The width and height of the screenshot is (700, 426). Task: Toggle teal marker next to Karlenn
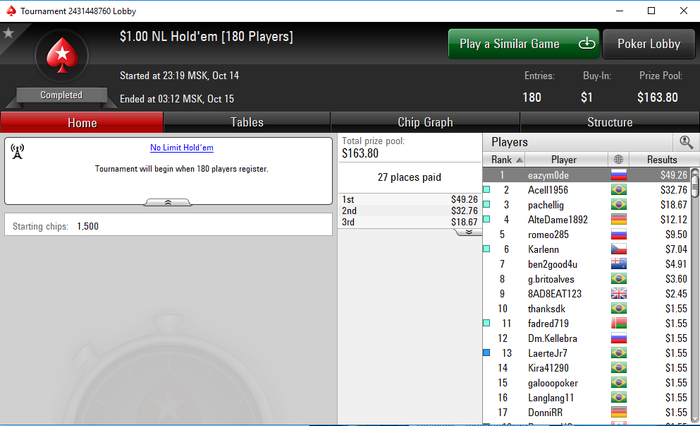tap(487, 249)
